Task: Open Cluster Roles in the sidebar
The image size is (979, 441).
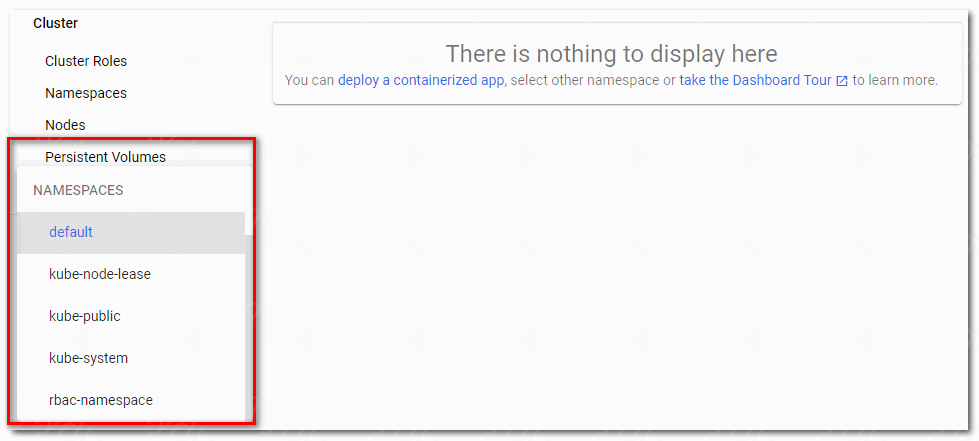Action: 86,61
